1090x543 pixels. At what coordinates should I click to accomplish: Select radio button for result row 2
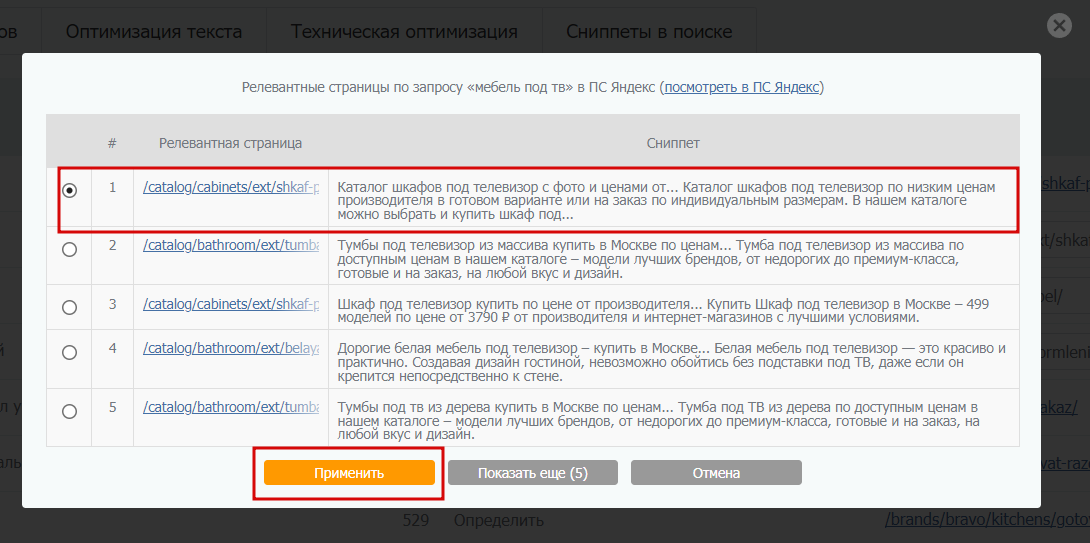click(x=69, y=250)
